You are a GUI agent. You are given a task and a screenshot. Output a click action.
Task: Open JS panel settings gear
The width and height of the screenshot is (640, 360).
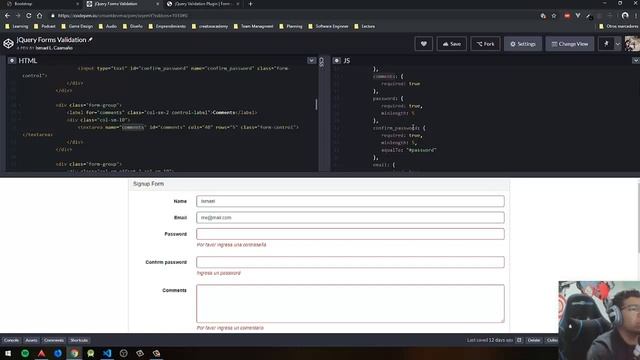pyautogui.click(x=337, y=60)
